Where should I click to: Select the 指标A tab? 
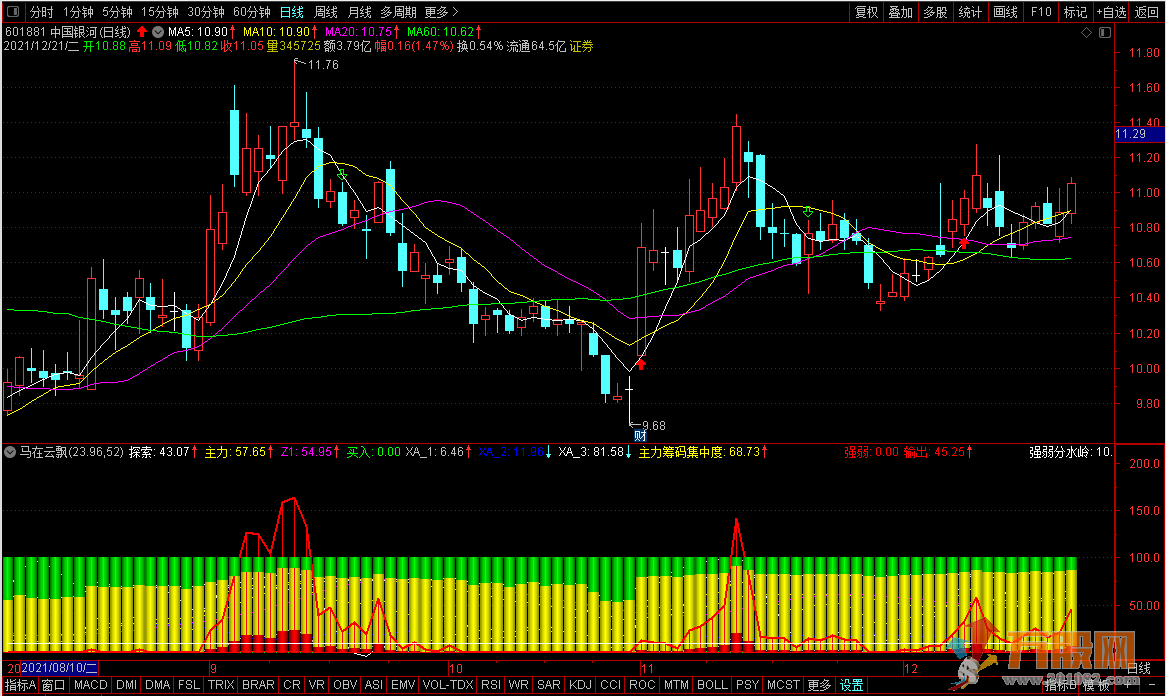[x=20, y=685]
